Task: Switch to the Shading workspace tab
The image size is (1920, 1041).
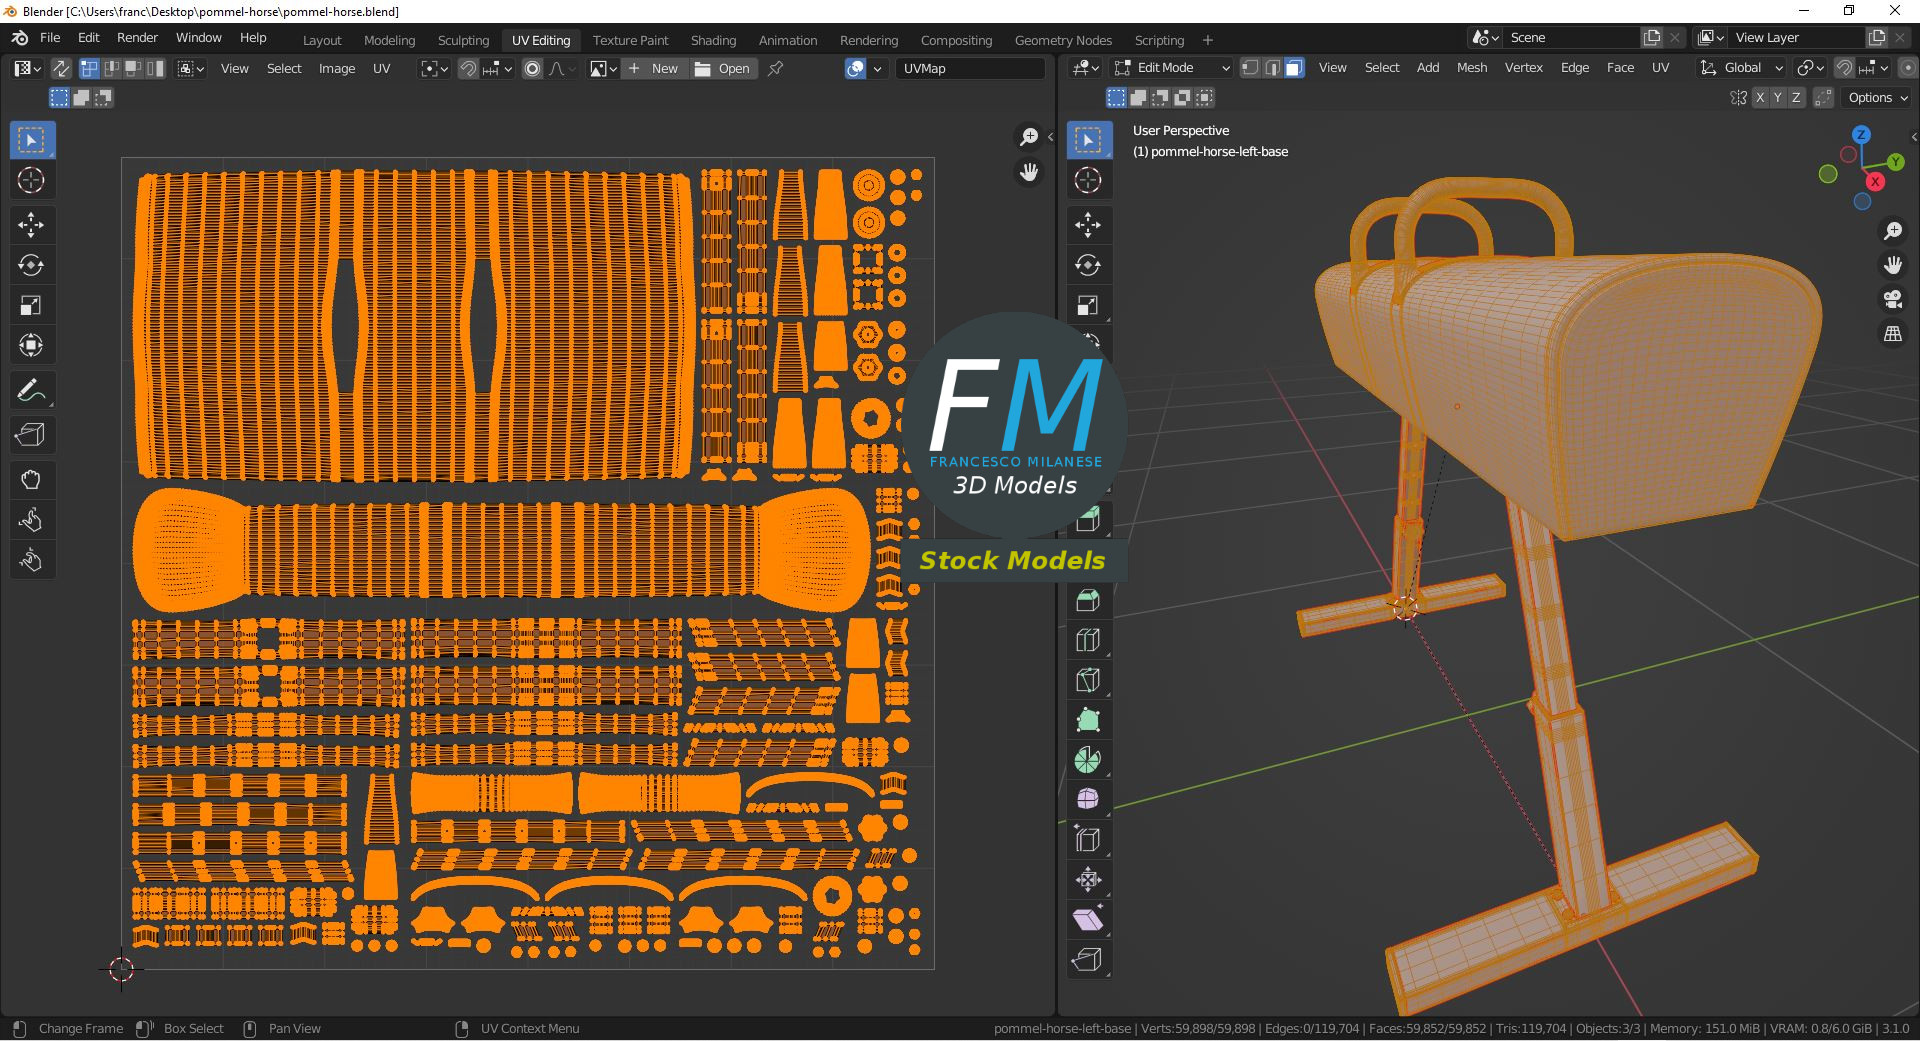Action: 713,40
